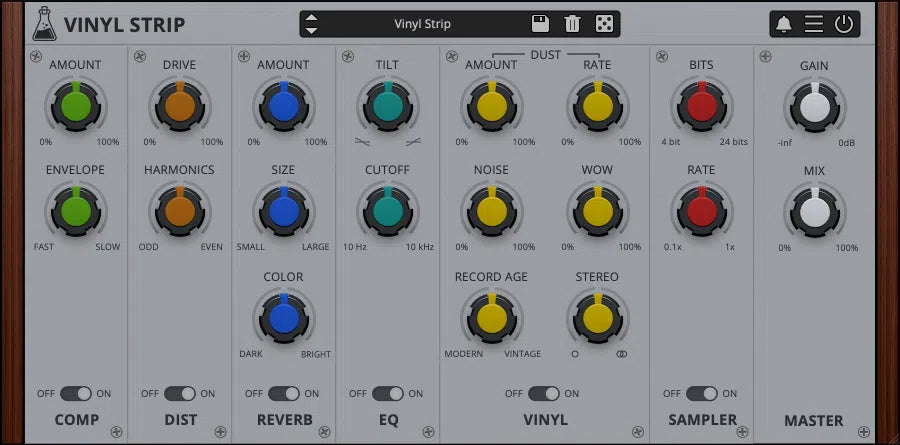
Task: Click the Bits red knob in Sampler
Action: [x=701, y=104]
